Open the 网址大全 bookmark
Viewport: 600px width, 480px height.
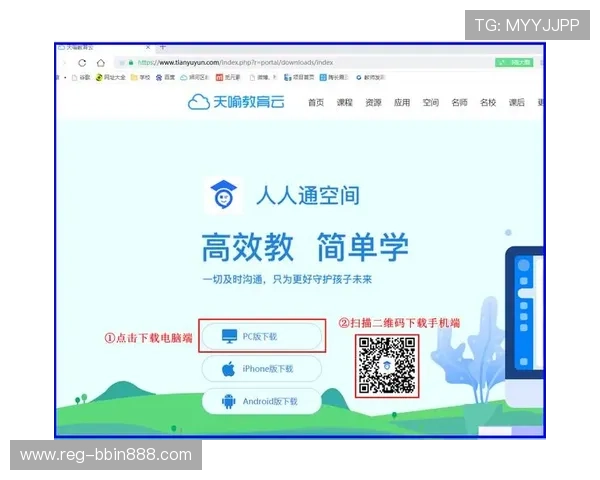pyautogui.click(x=111, y=77)
